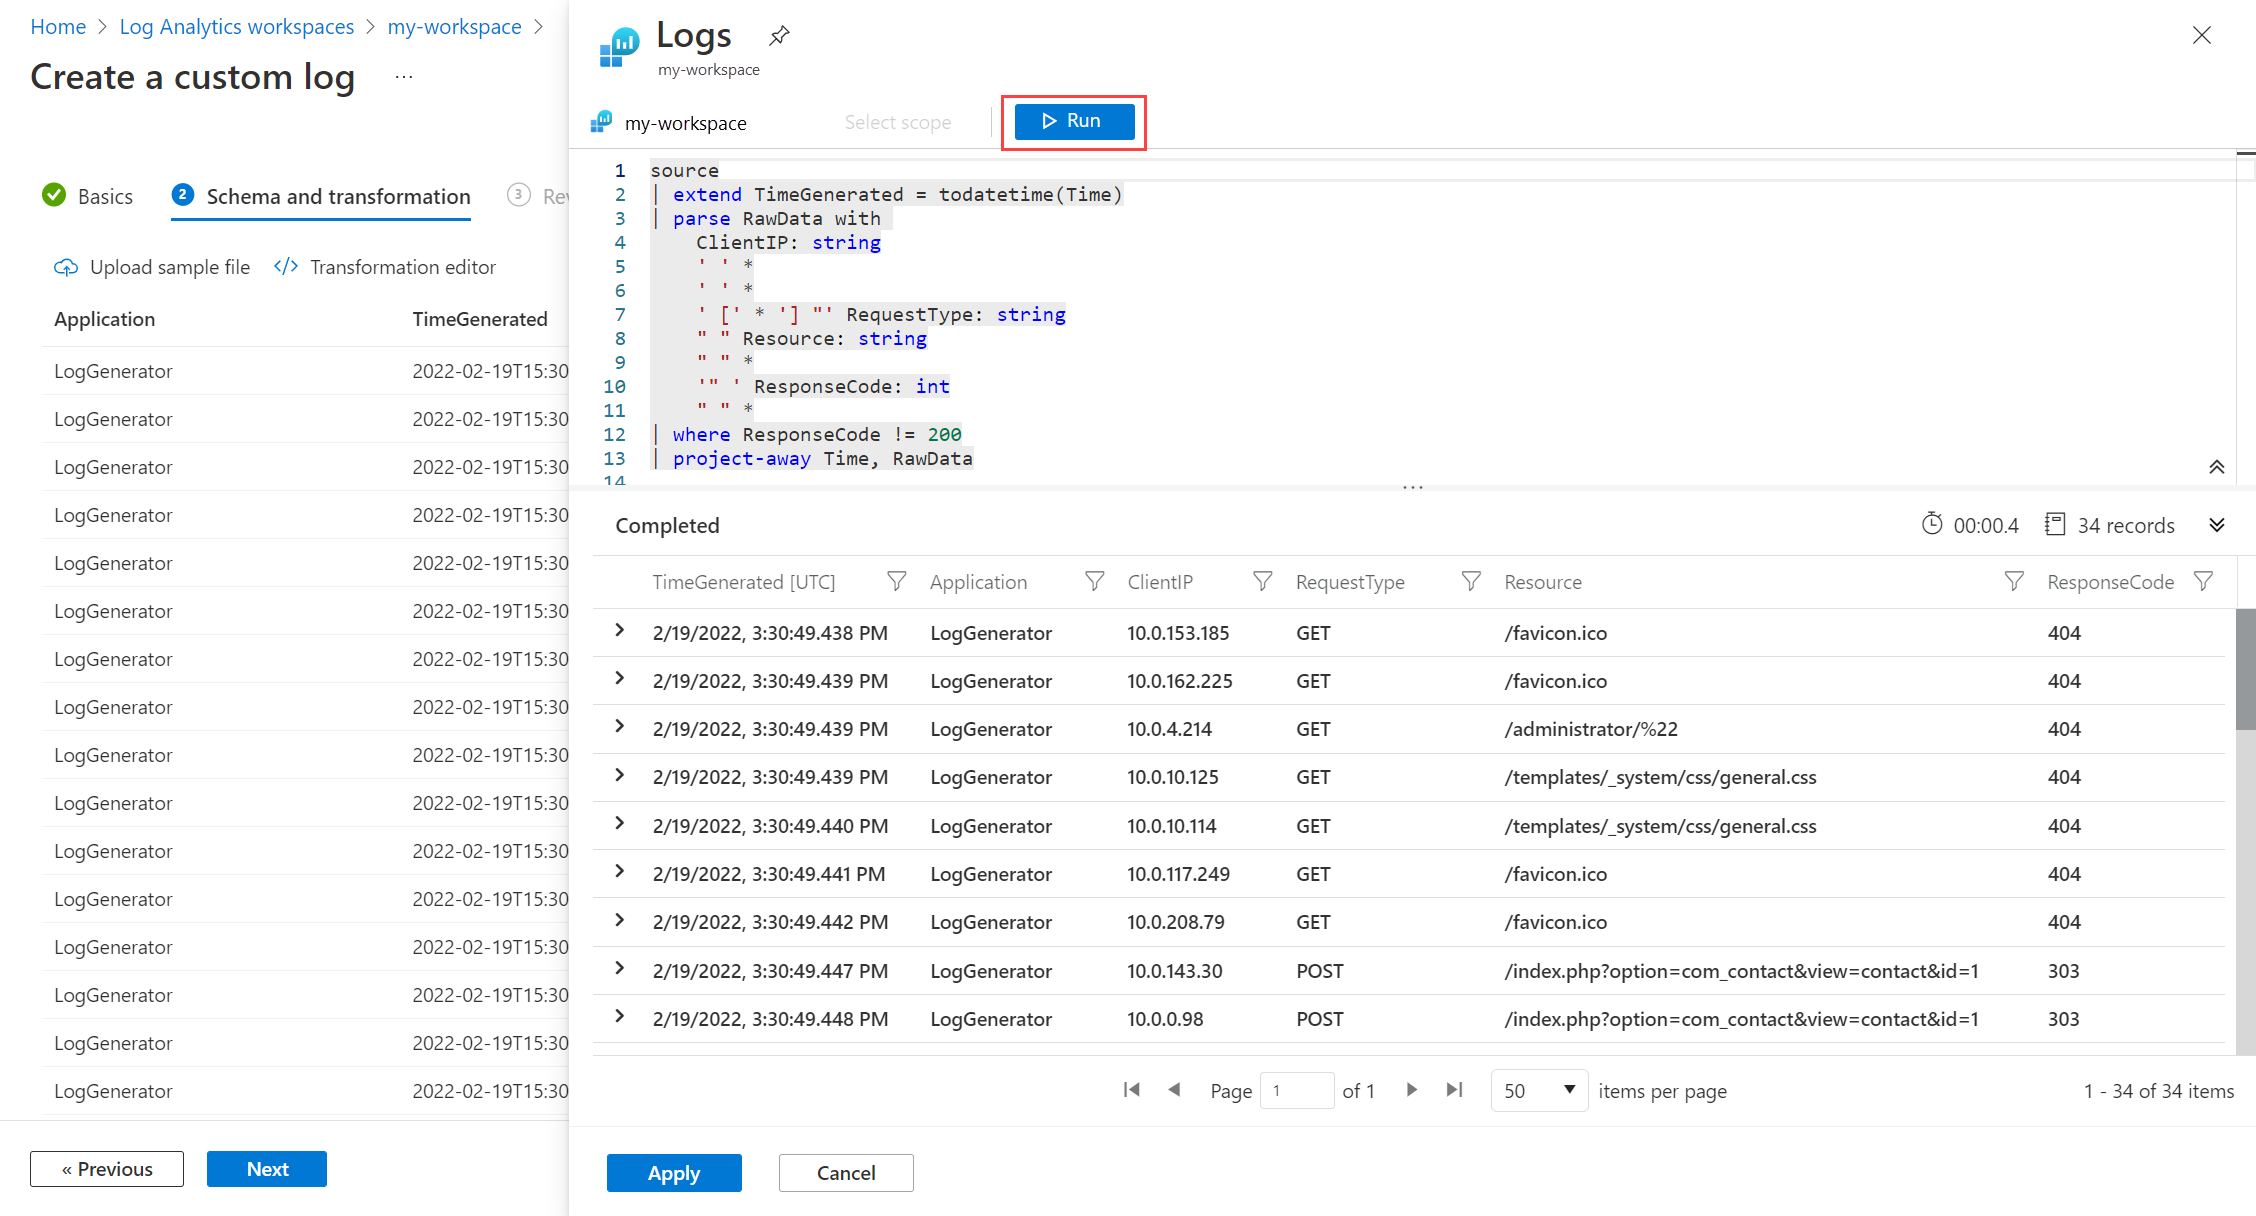The width and height of the screenshot is (2256, 1216).
Task: Filter the ClientIP column
Action: click(x=1262, y=581)
